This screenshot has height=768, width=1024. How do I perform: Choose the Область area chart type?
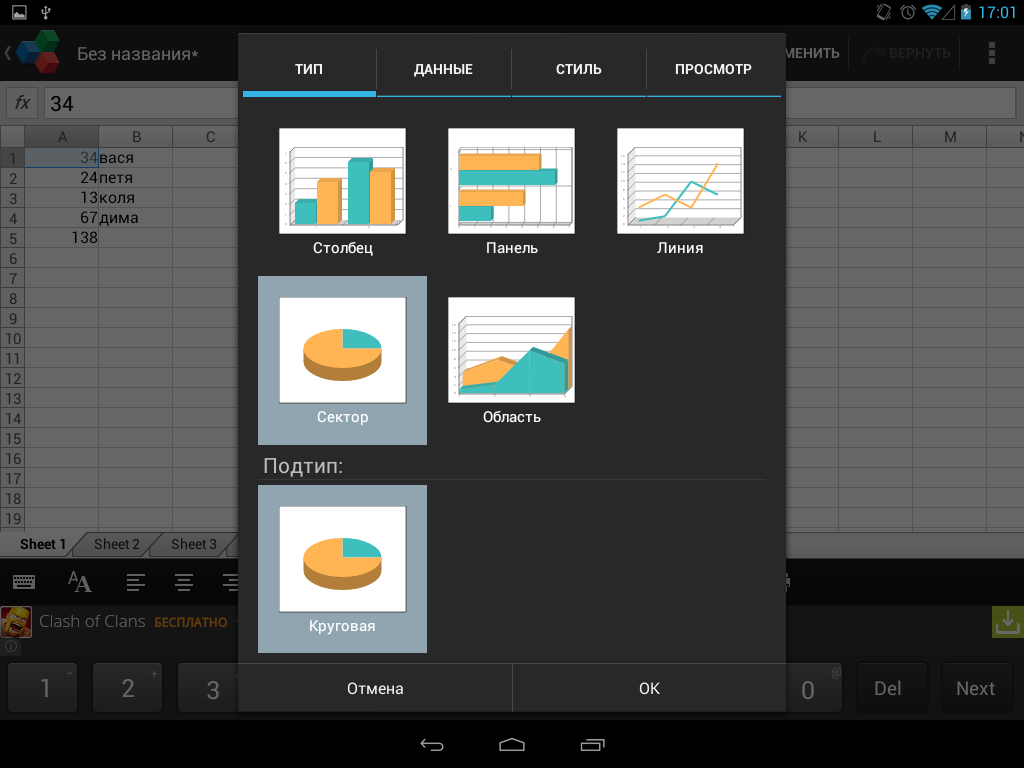click(511, 360)
